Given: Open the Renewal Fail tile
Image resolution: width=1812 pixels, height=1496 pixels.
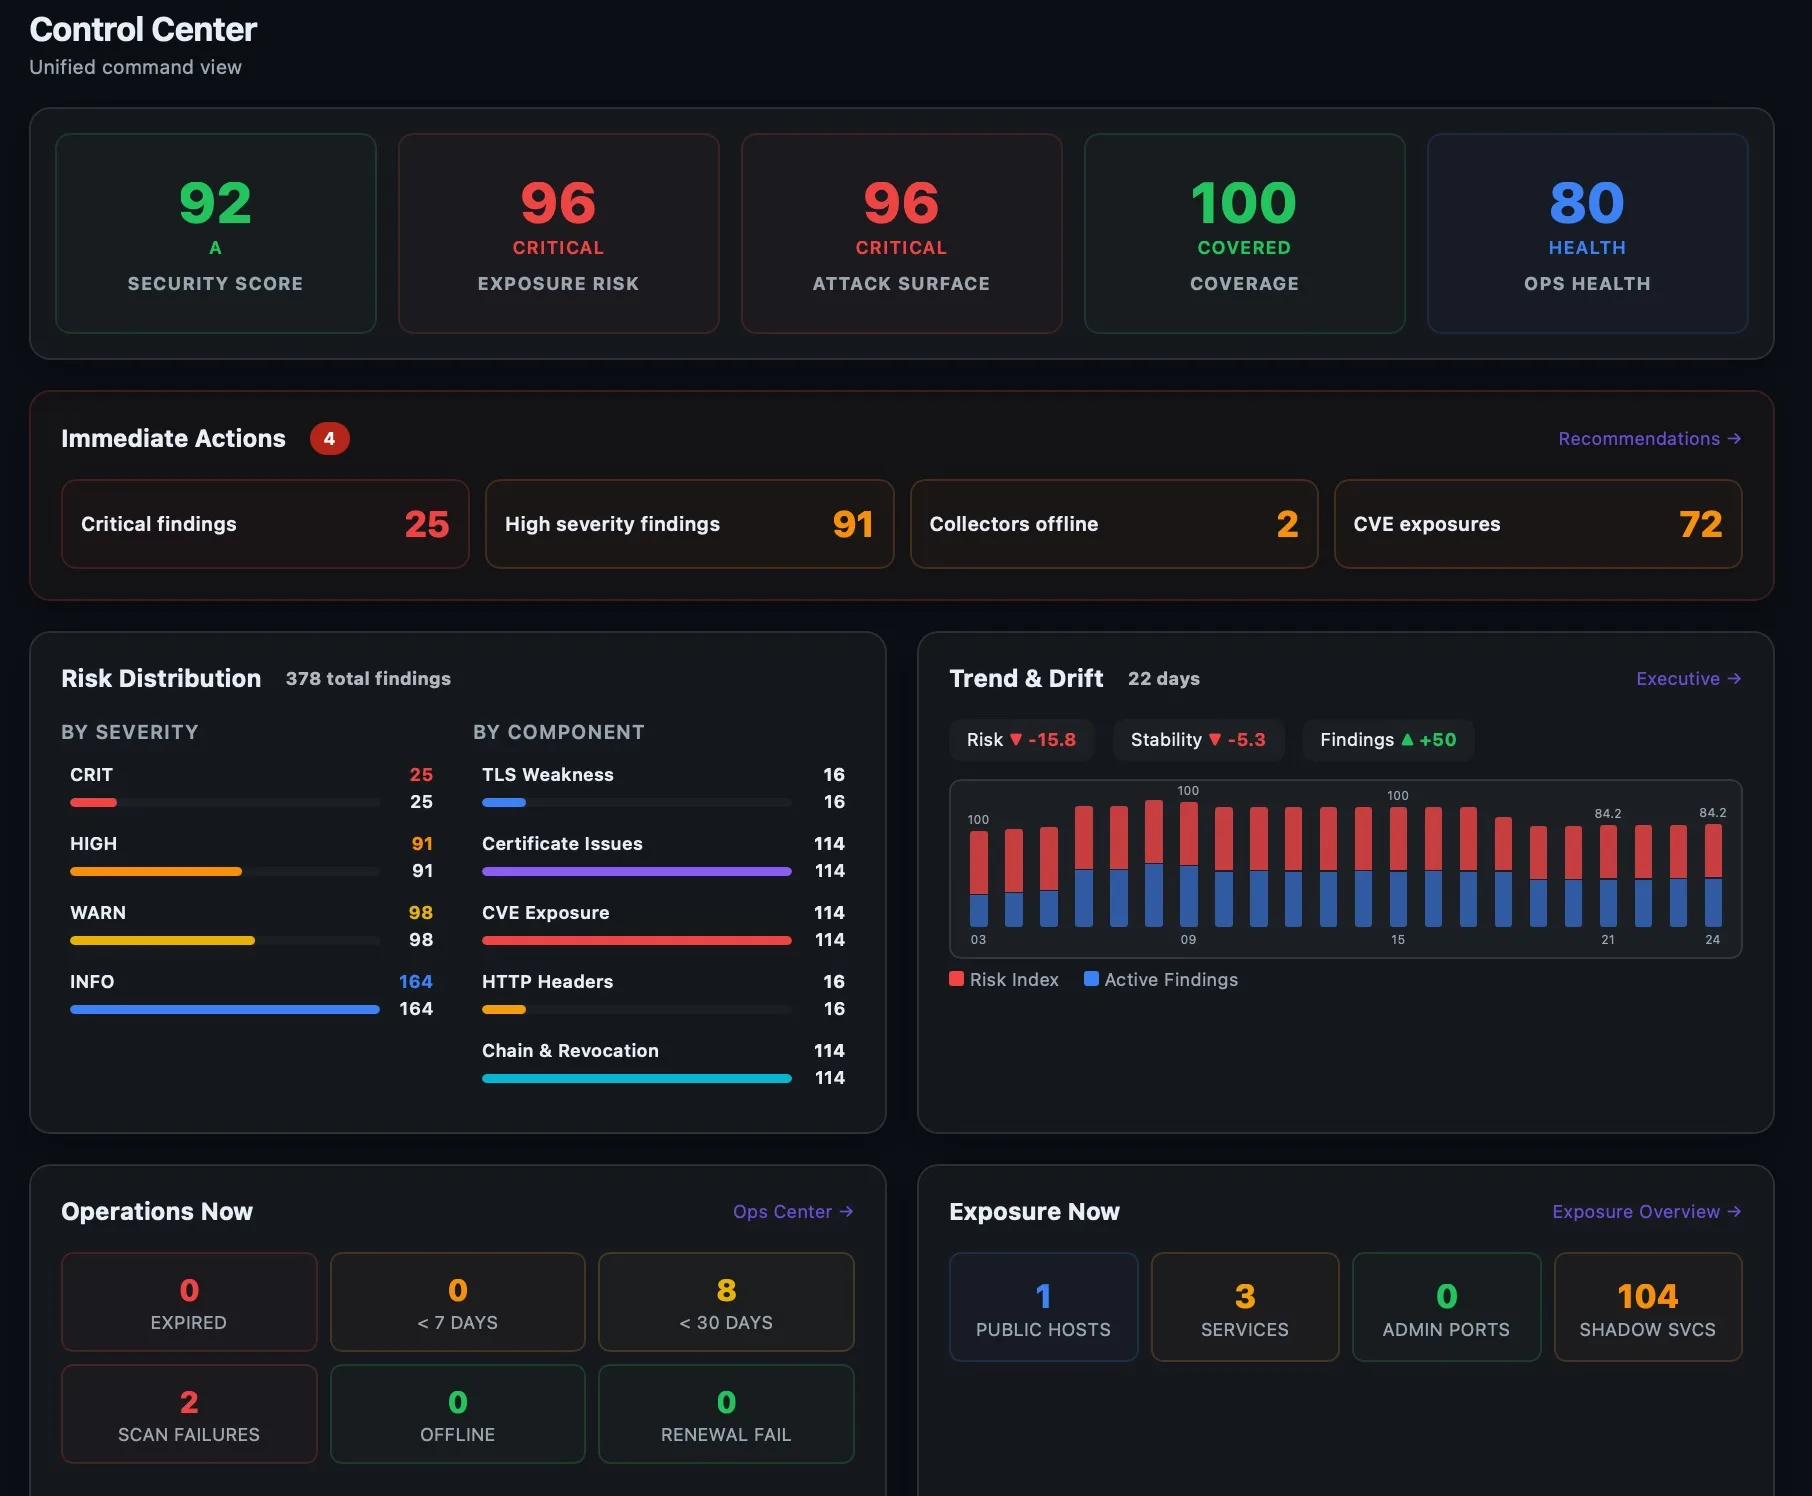Looking at the screenshot, I should coord(726,1414).
